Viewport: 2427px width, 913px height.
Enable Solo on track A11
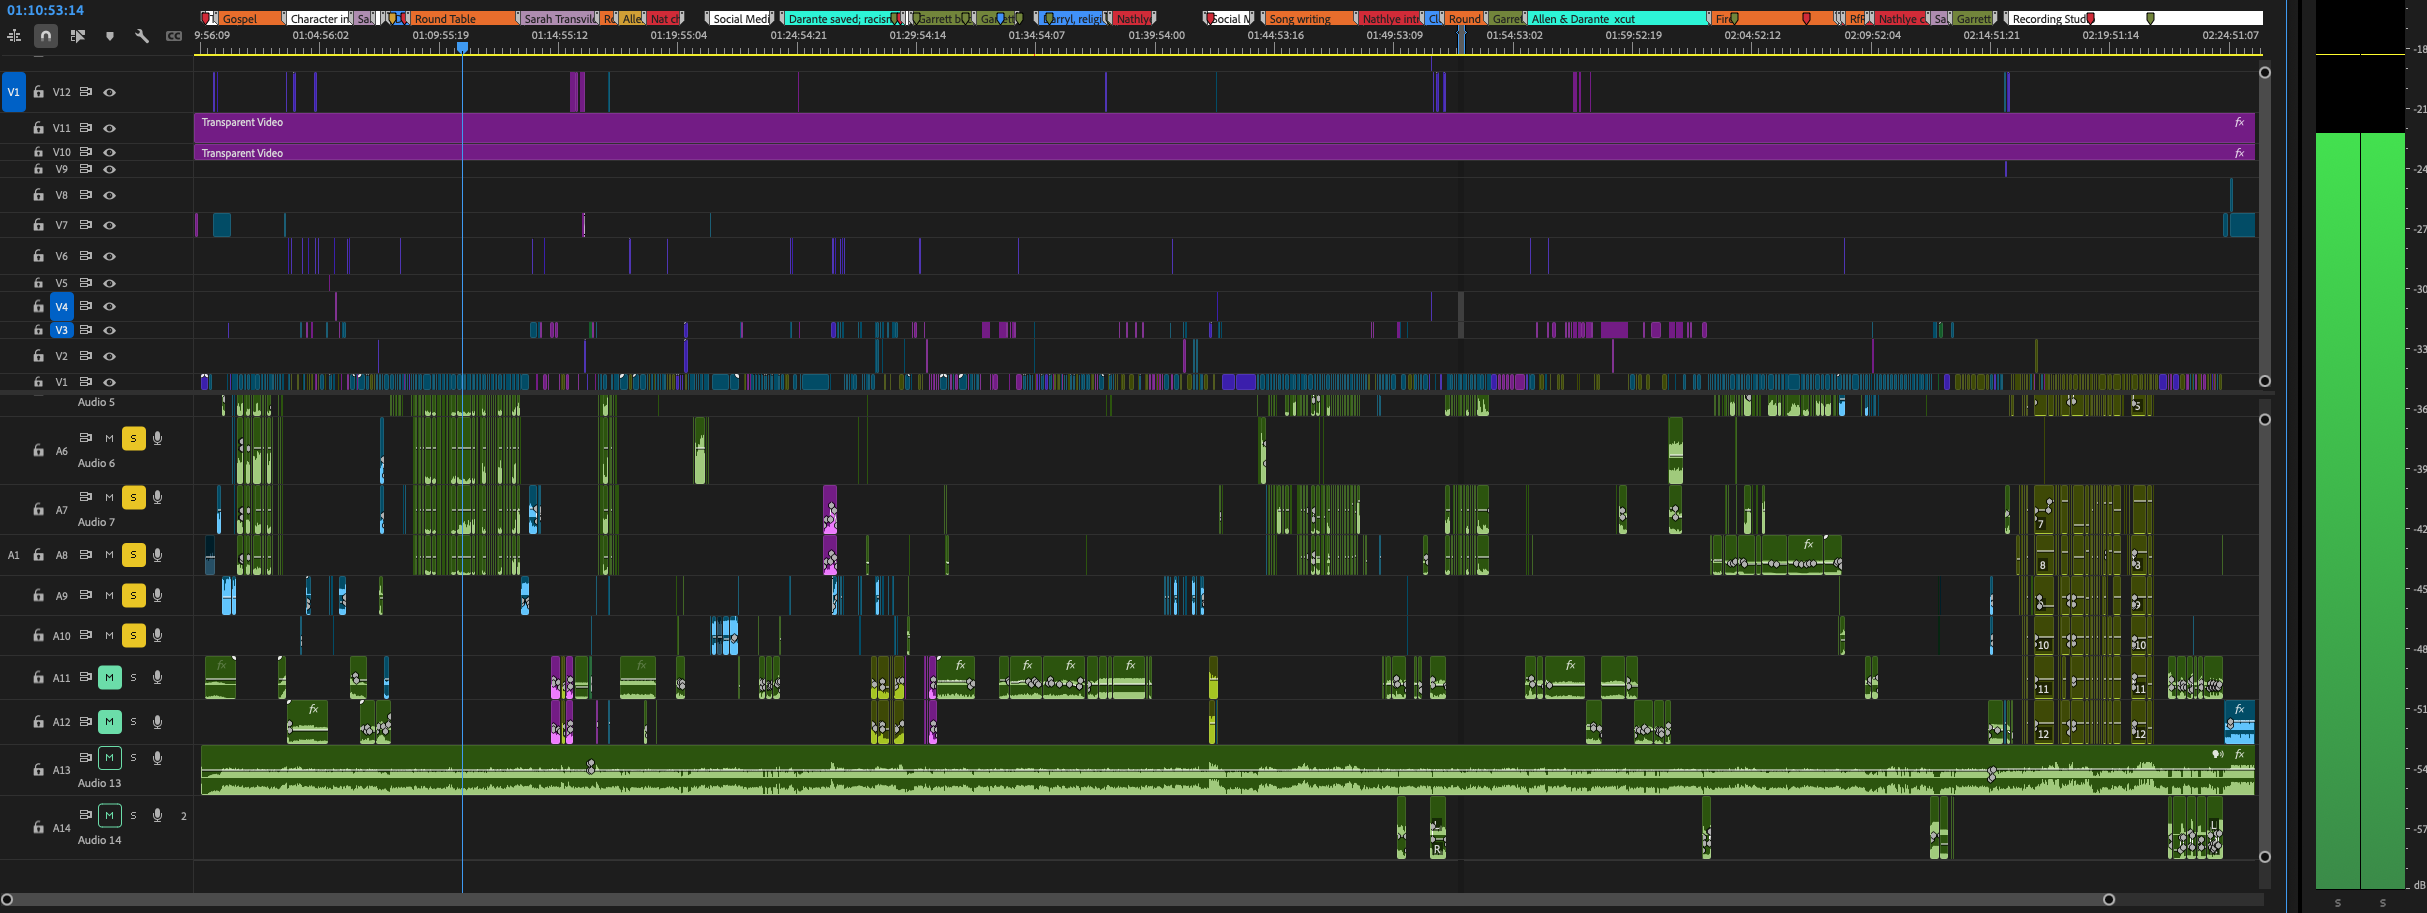[x=133, y=677]
